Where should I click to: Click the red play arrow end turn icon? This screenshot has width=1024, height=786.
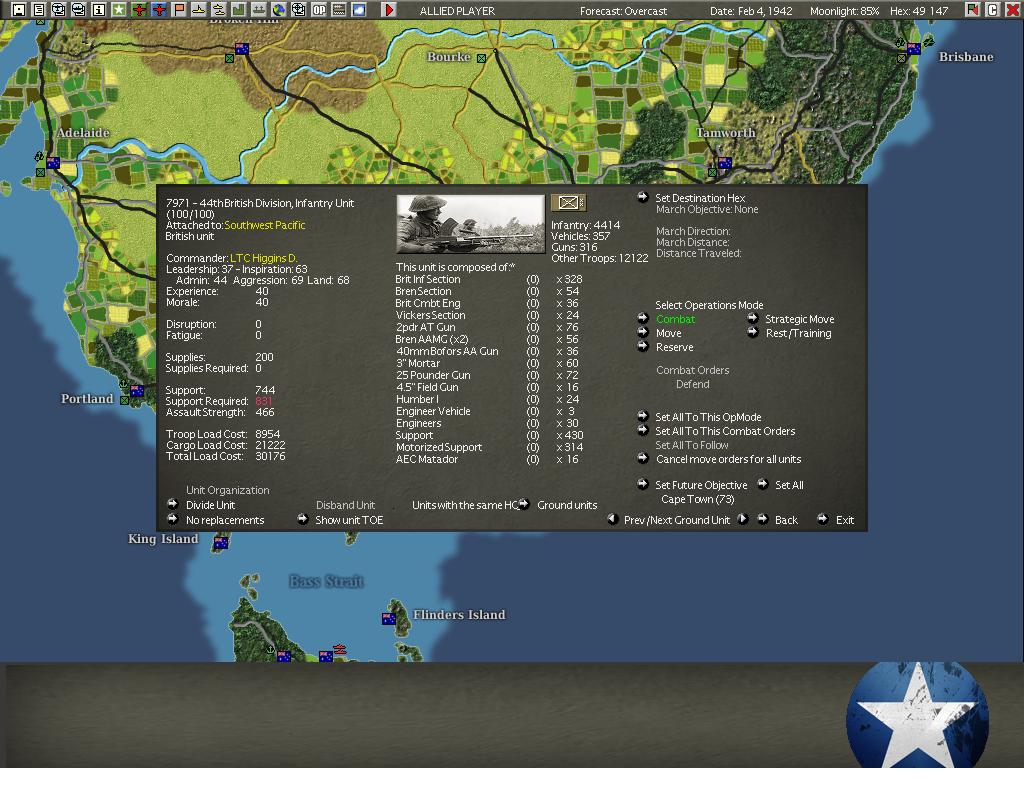(x=389, y=10)
